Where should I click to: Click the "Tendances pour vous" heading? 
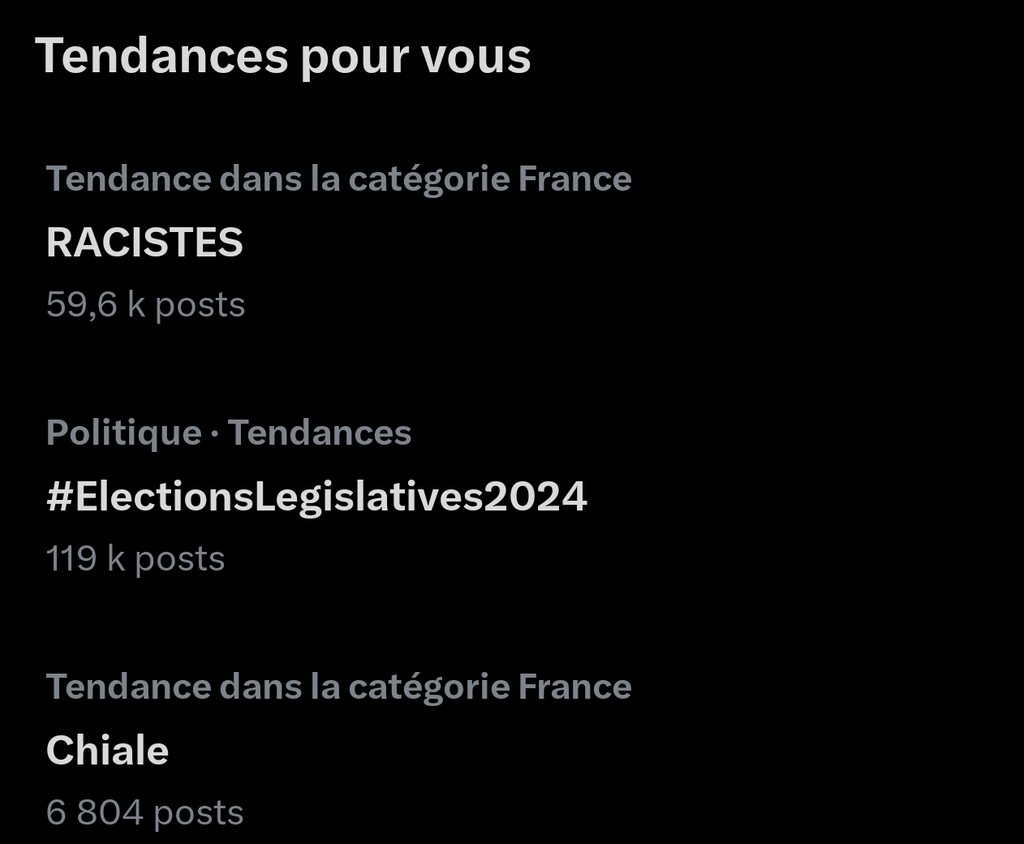click(x=283, y=57)
